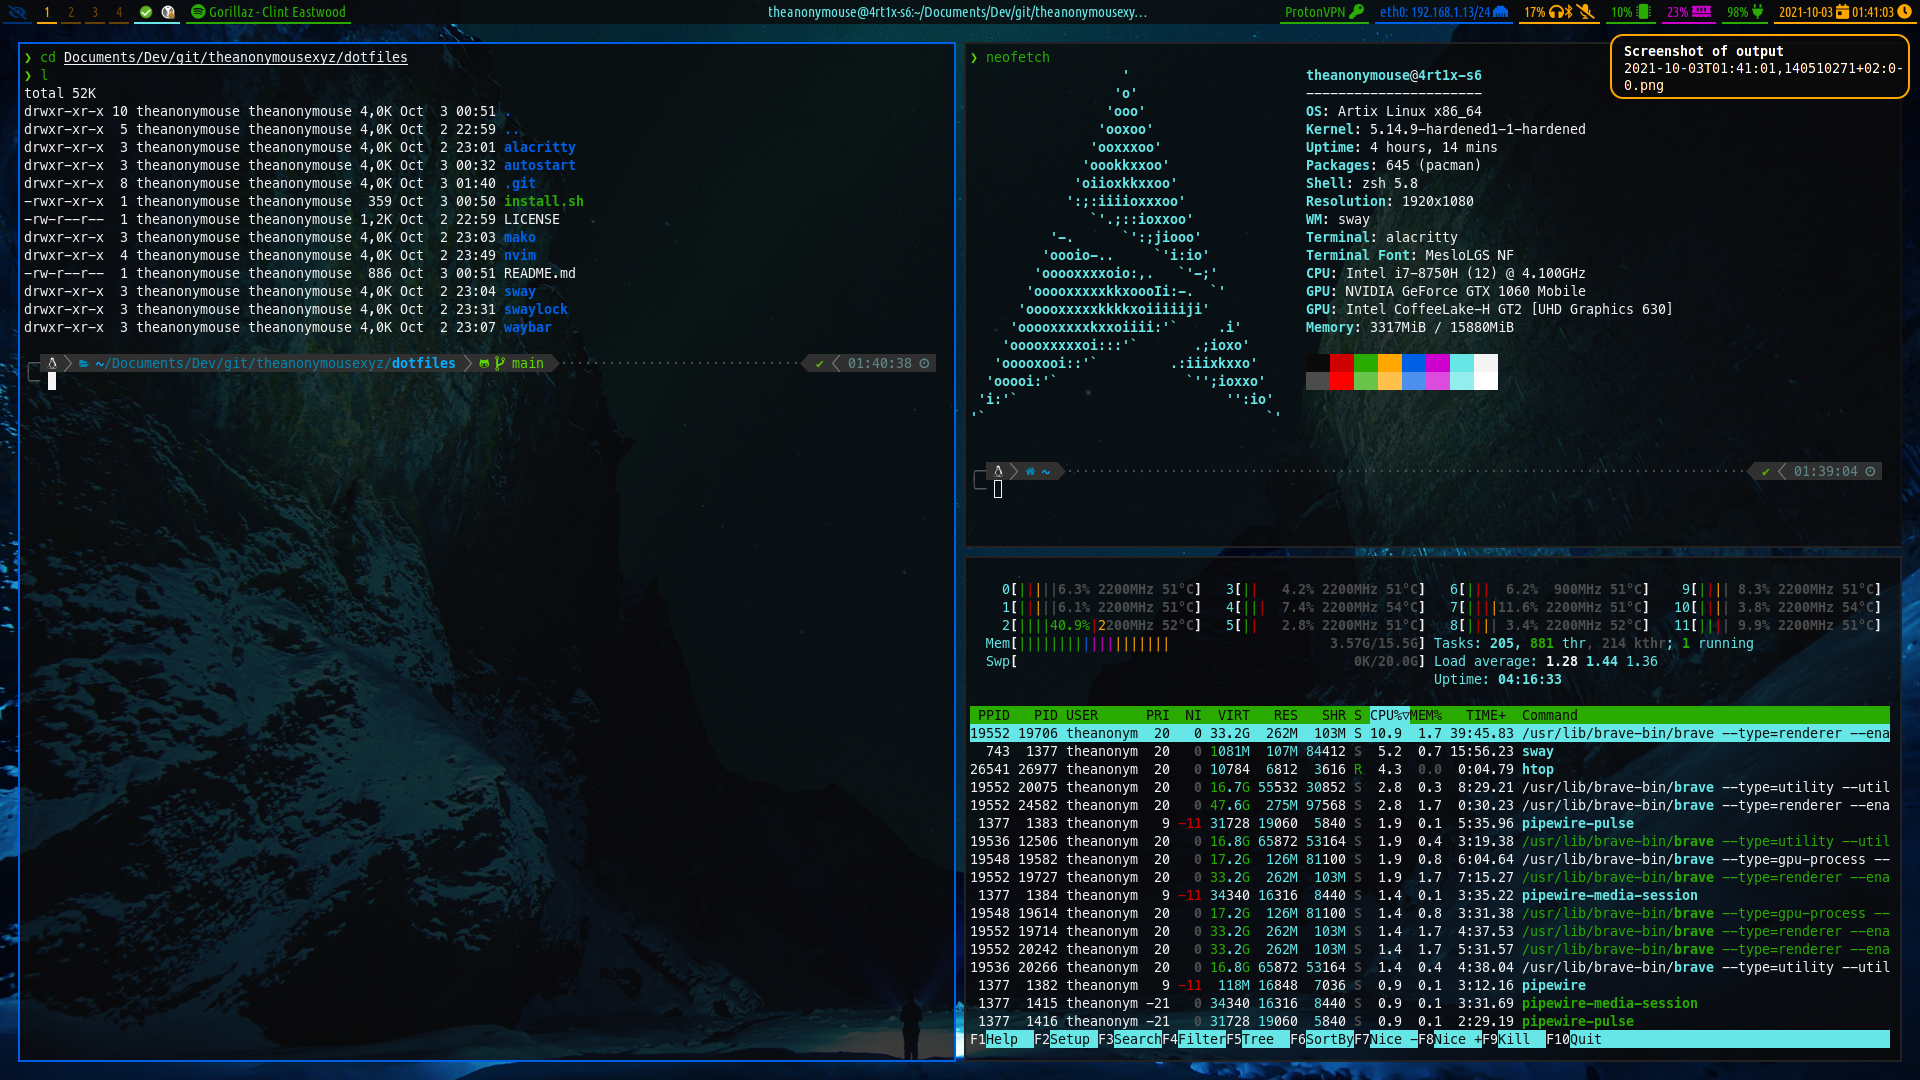The height and width of the screenshot is (1080, 1920).
Task: Sort htop by the Command column header
Action: tap(1550, 715)
